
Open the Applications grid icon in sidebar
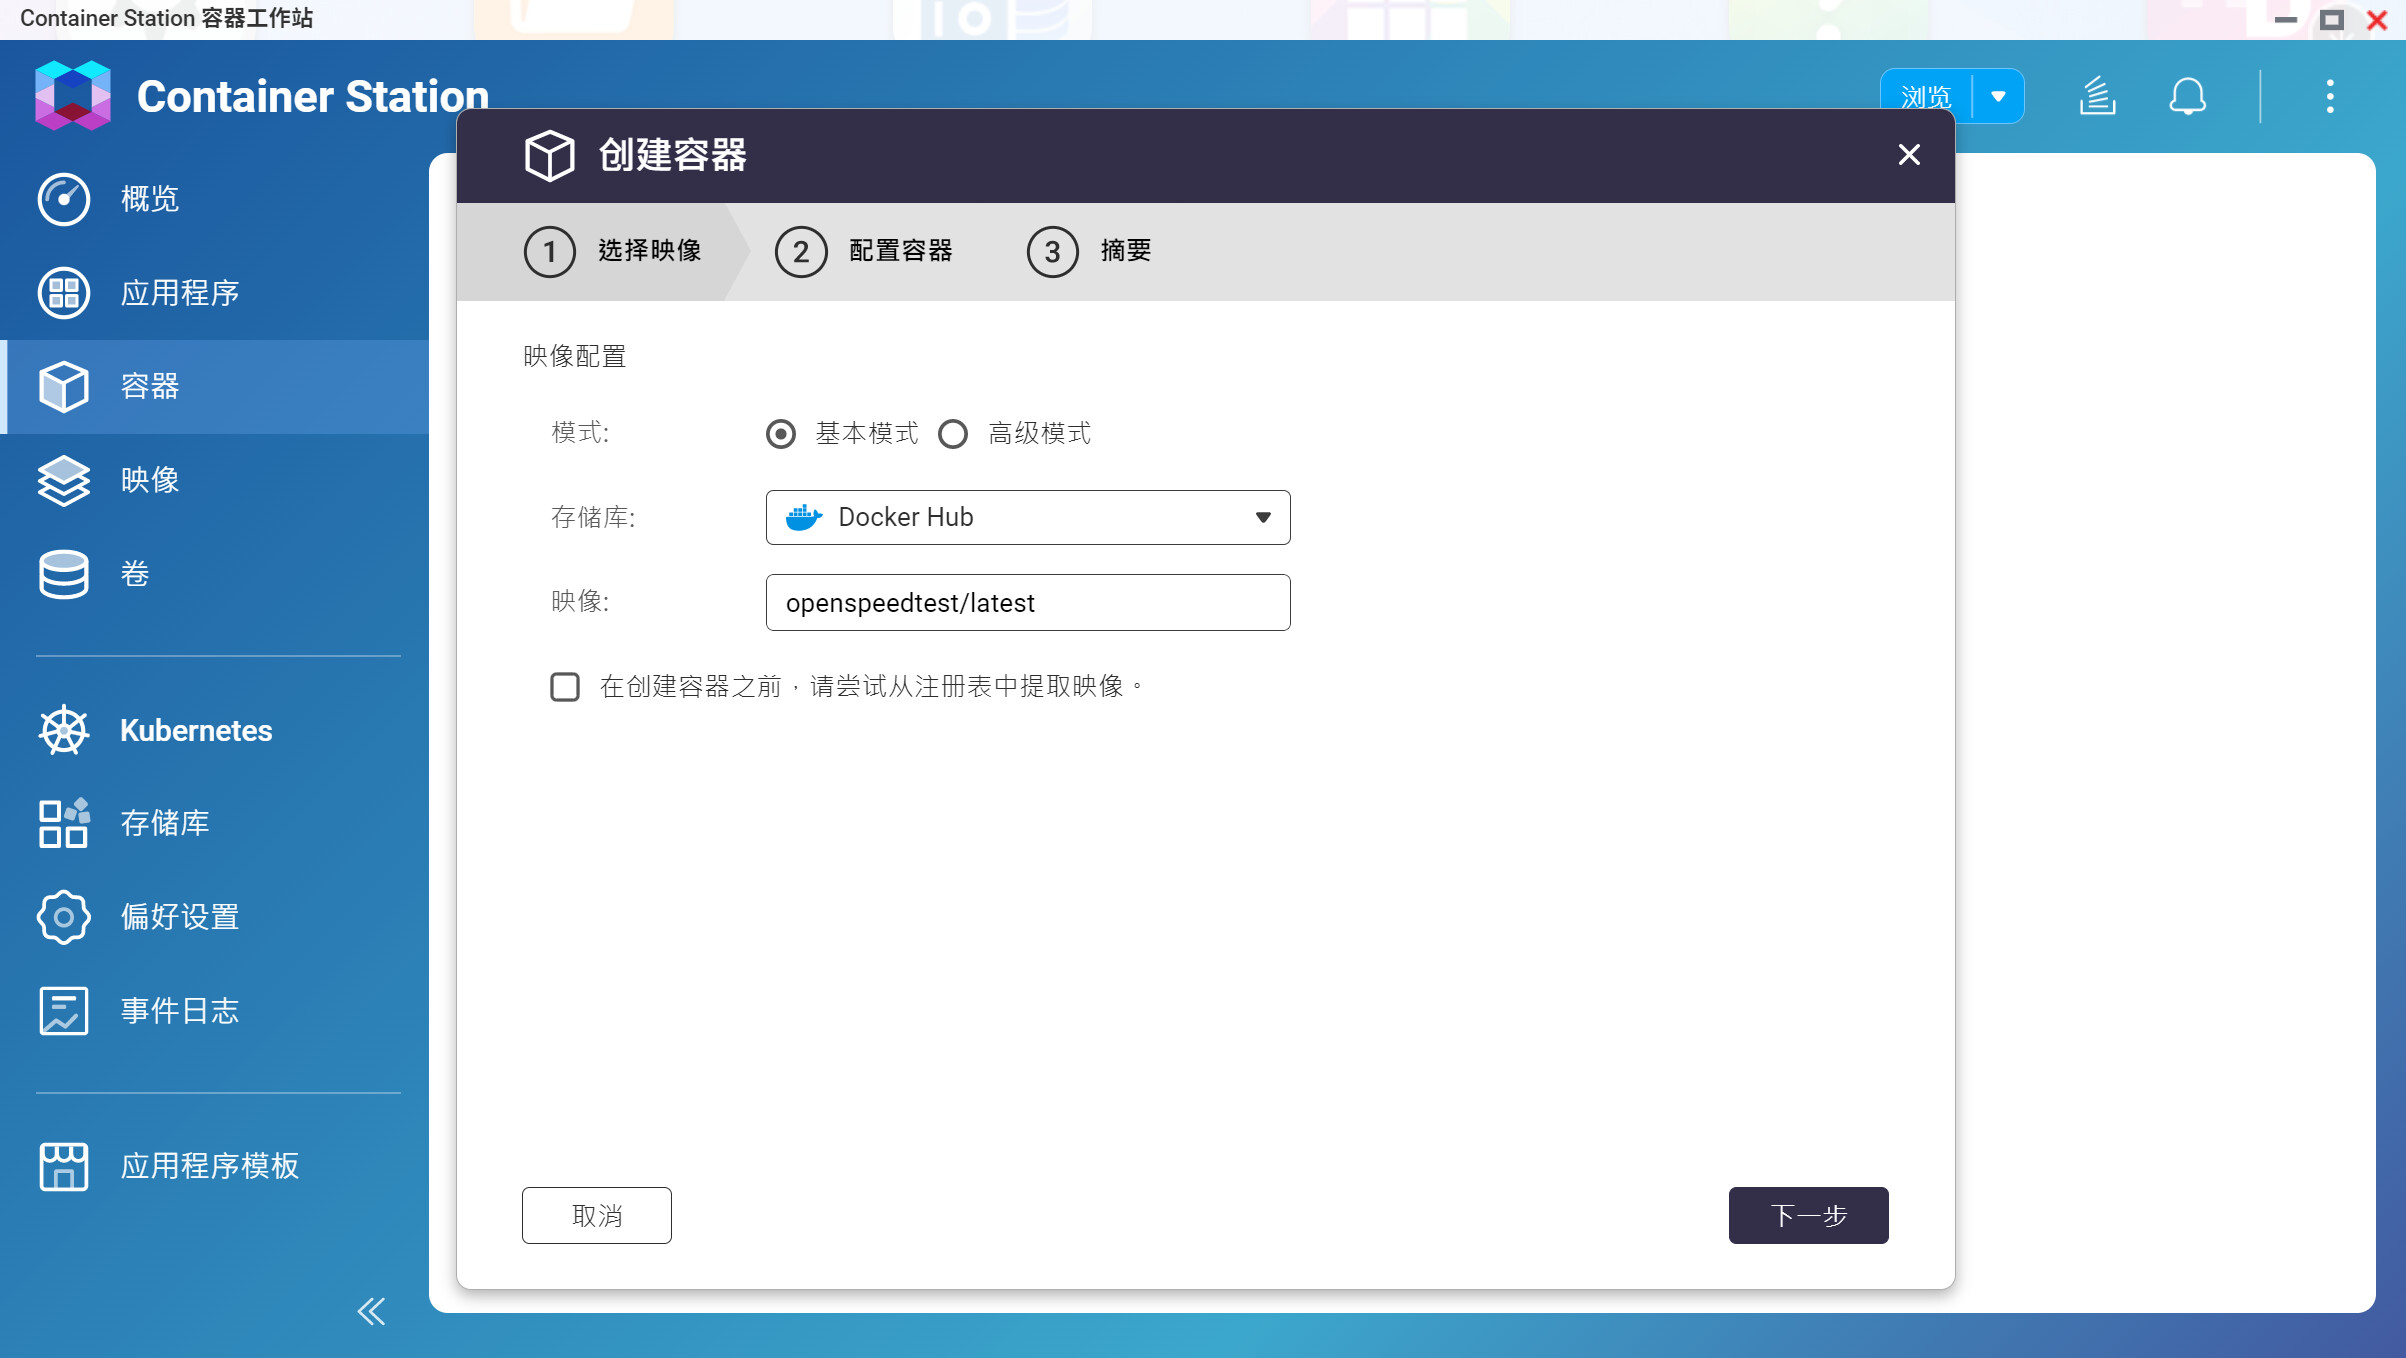[64, 293]
